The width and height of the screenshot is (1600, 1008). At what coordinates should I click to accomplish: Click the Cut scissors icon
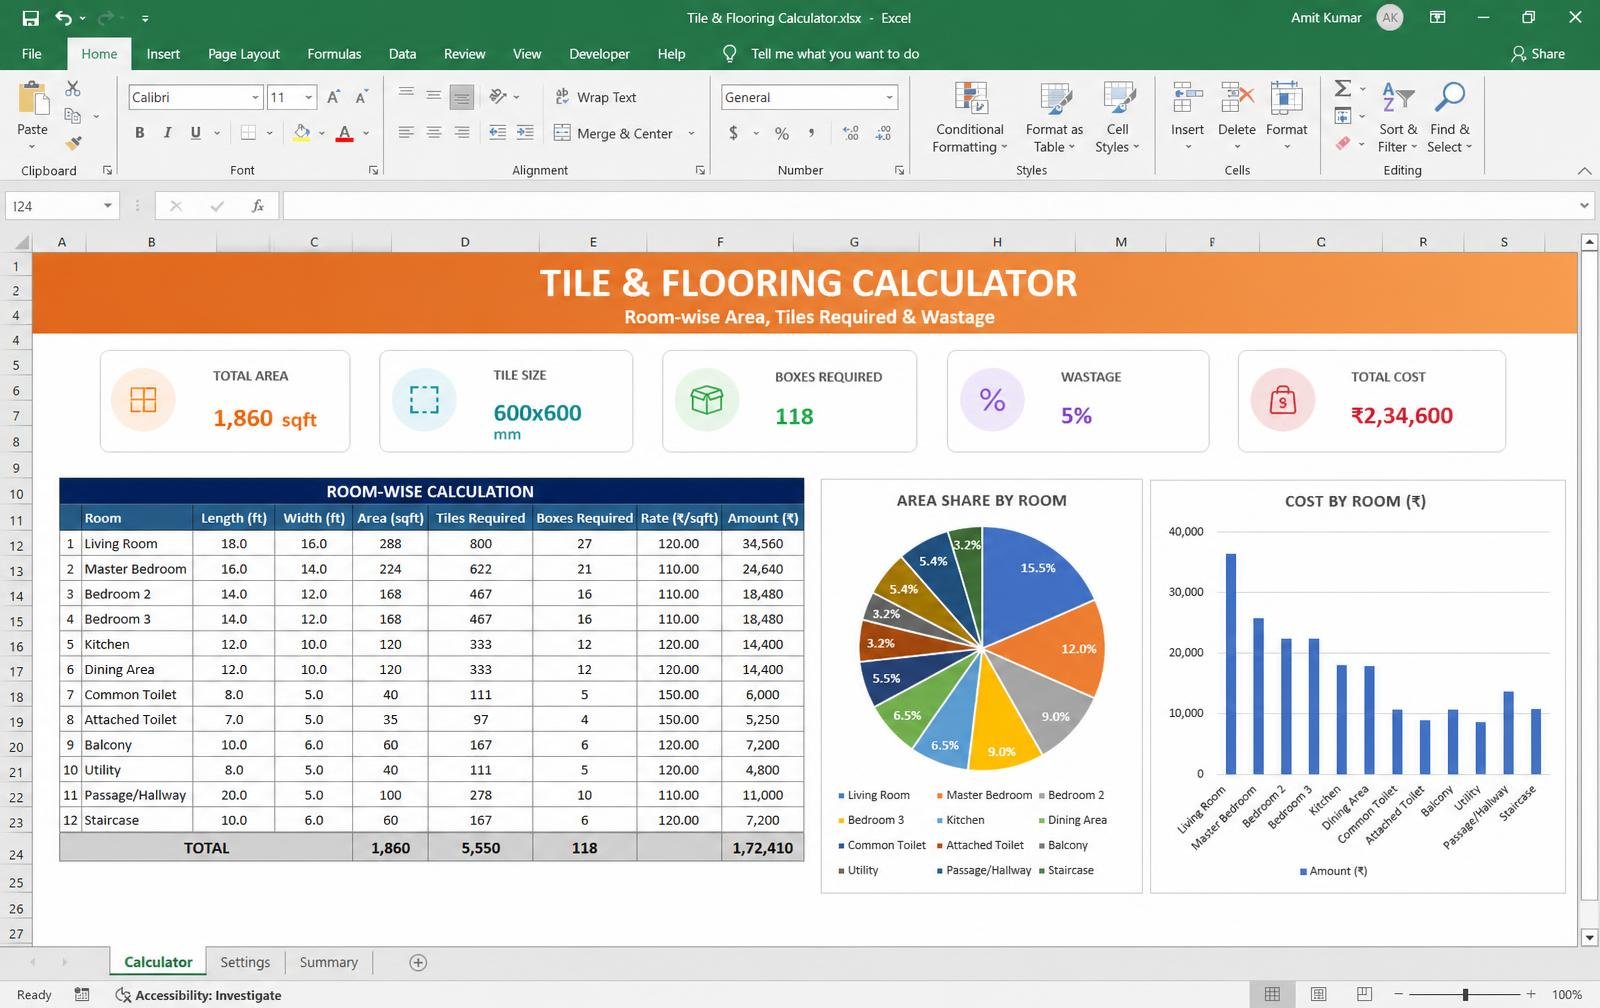coord(73,89)
